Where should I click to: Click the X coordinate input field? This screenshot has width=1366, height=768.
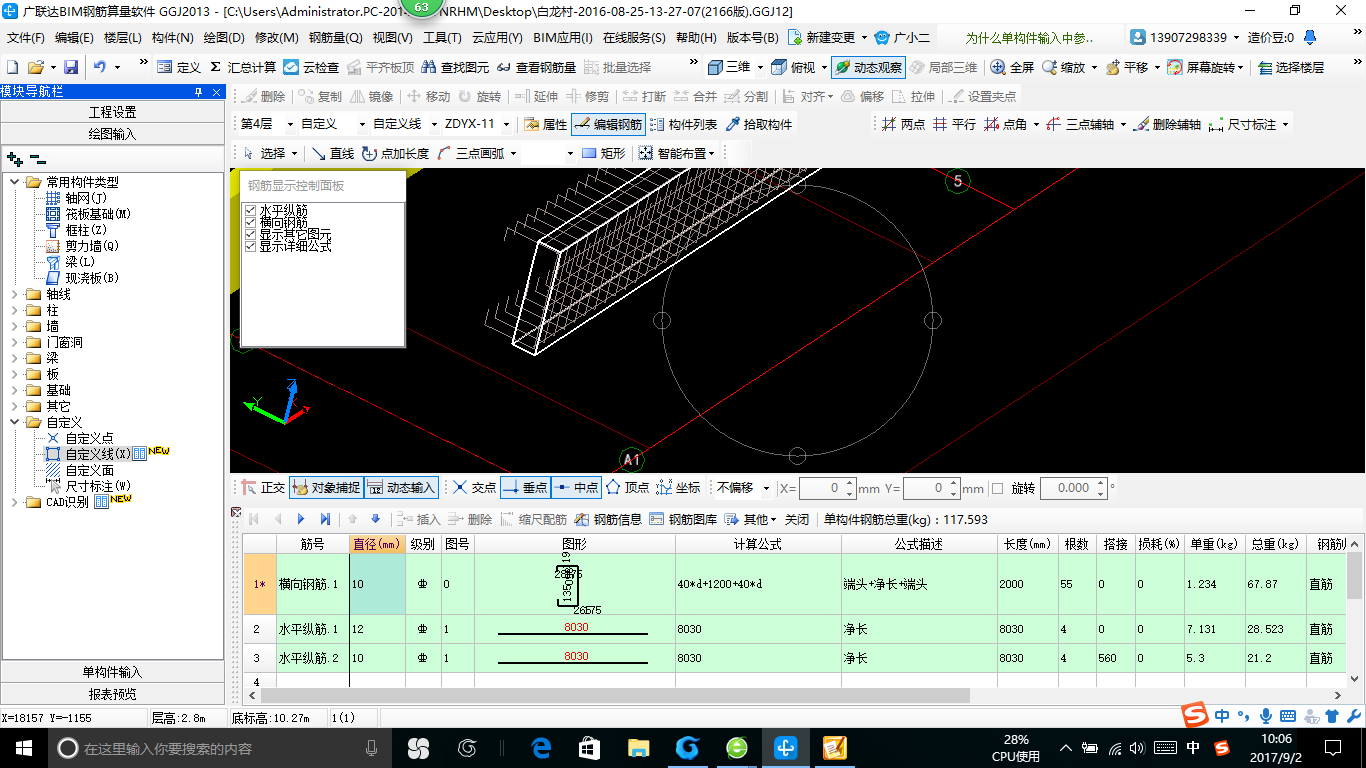click(x=826, y=488)
